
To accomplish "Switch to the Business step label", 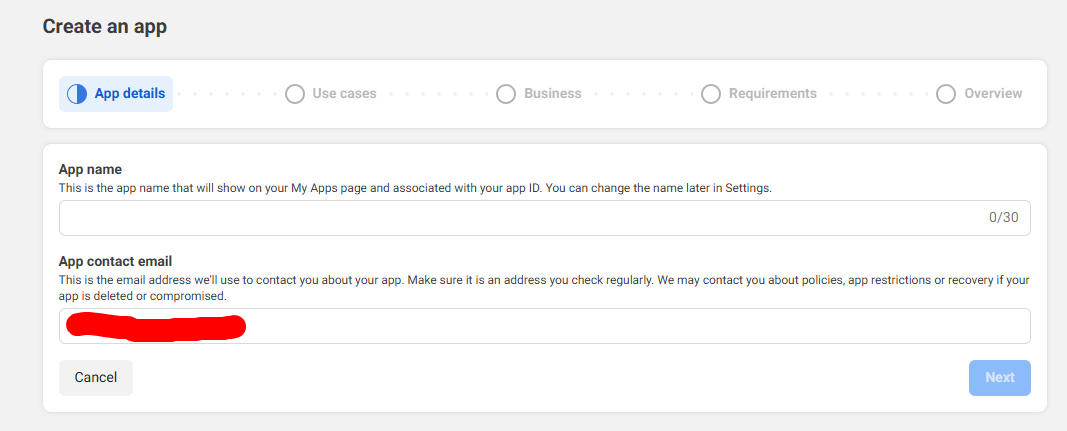I will click(x=552, y=94).
